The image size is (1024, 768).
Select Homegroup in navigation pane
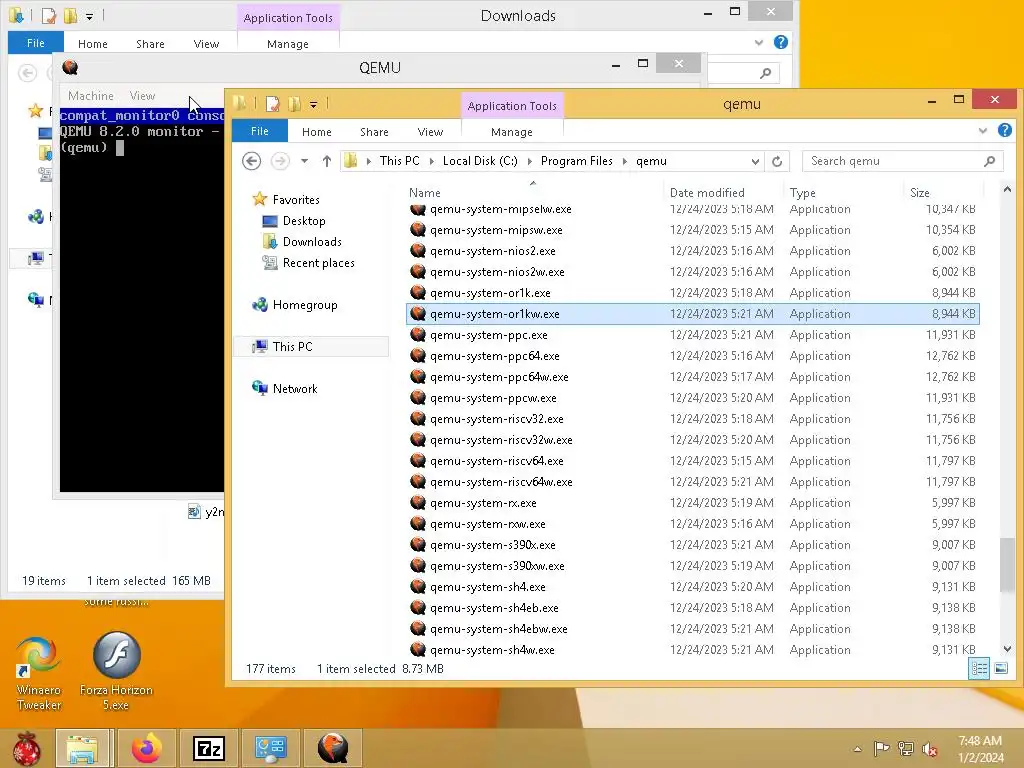point(305,304)
